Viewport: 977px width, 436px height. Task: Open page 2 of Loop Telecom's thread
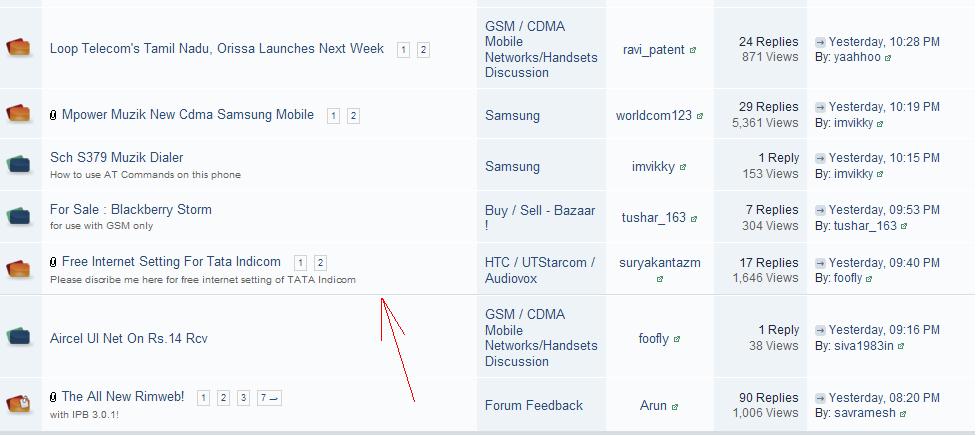423,50
